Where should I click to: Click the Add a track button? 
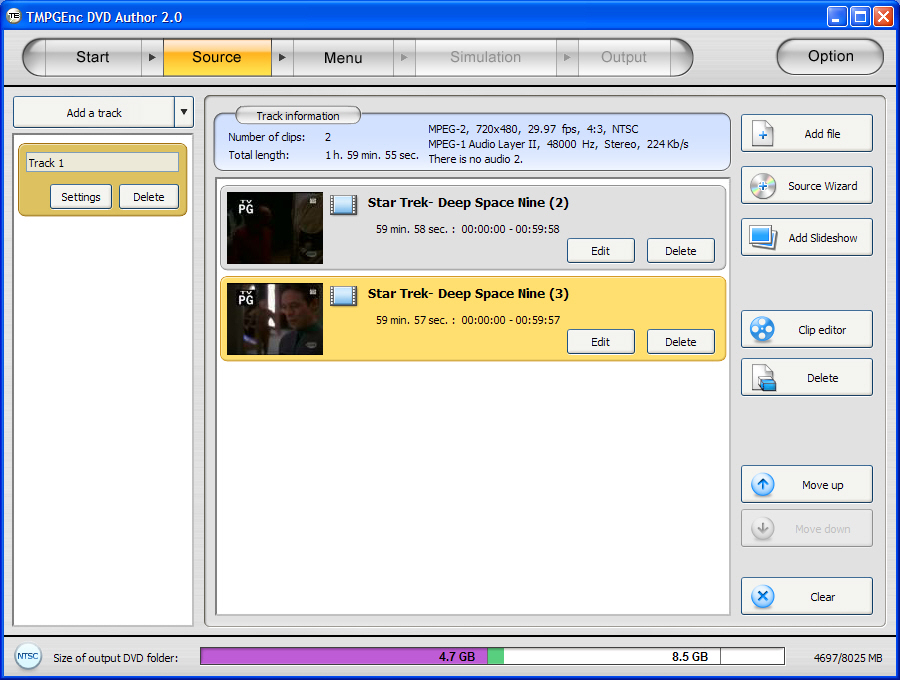coord(94,112)
